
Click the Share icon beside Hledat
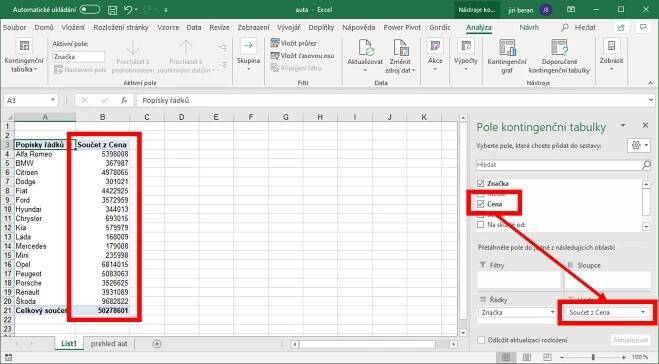tap(621, 27)
